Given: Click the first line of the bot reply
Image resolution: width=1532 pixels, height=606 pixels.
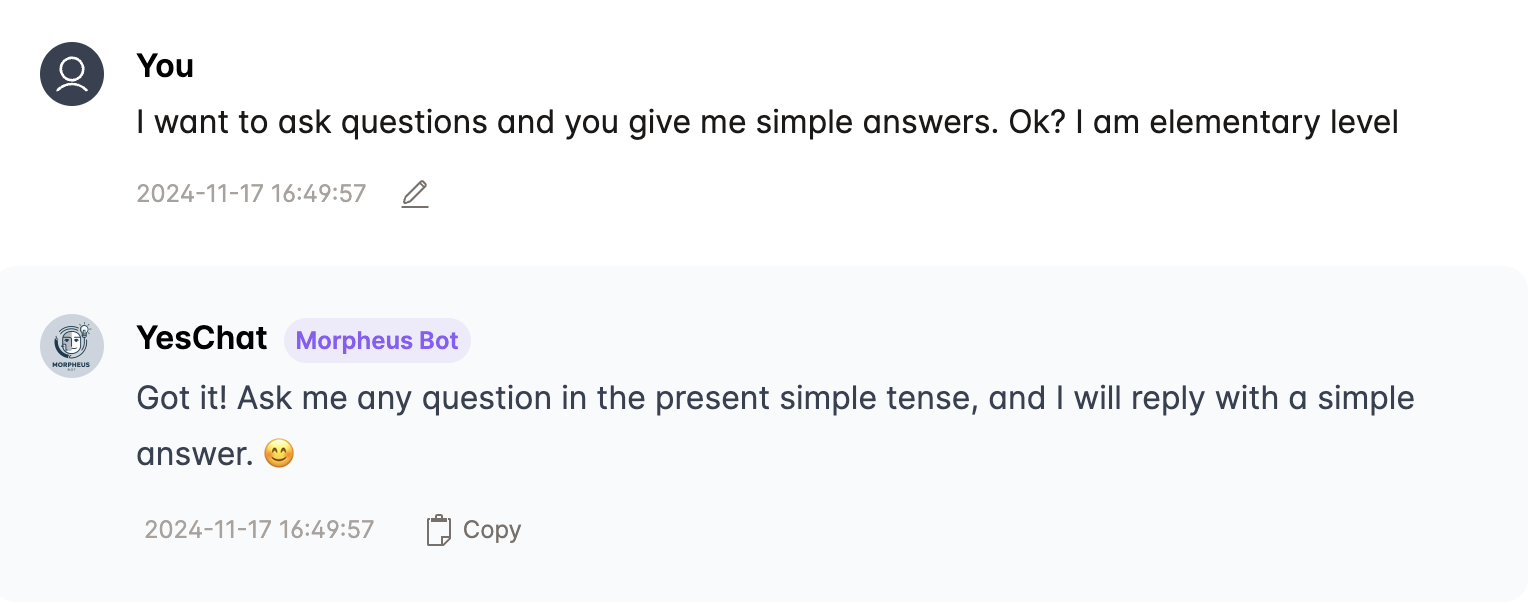Looking at the screenshot, I should pyautogui.click(x=775, y=398).
